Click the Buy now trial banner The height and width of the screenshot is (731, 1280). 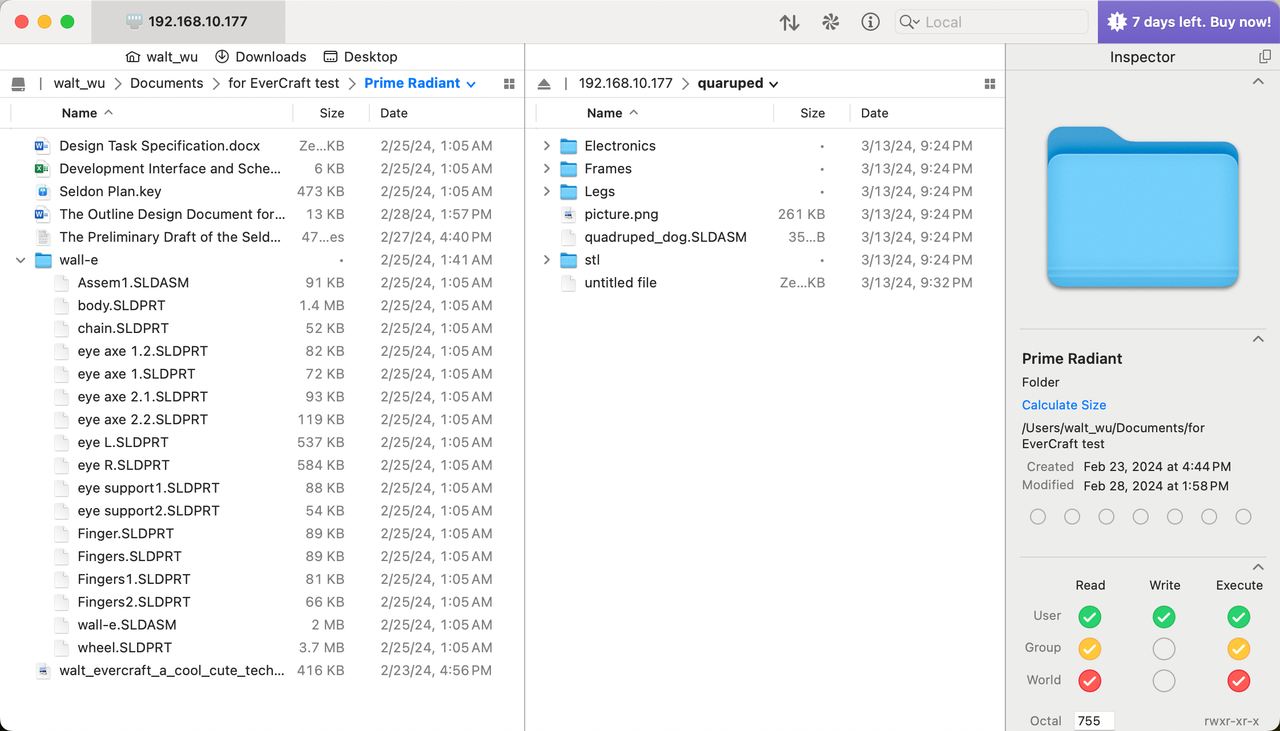click(1186, 21)
